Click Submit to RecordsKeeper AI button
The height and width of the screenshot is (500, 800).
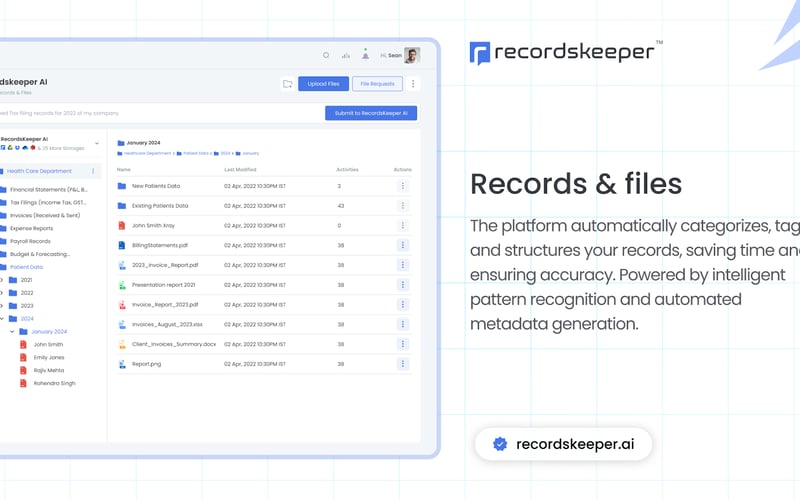click(x=371, y=113)
